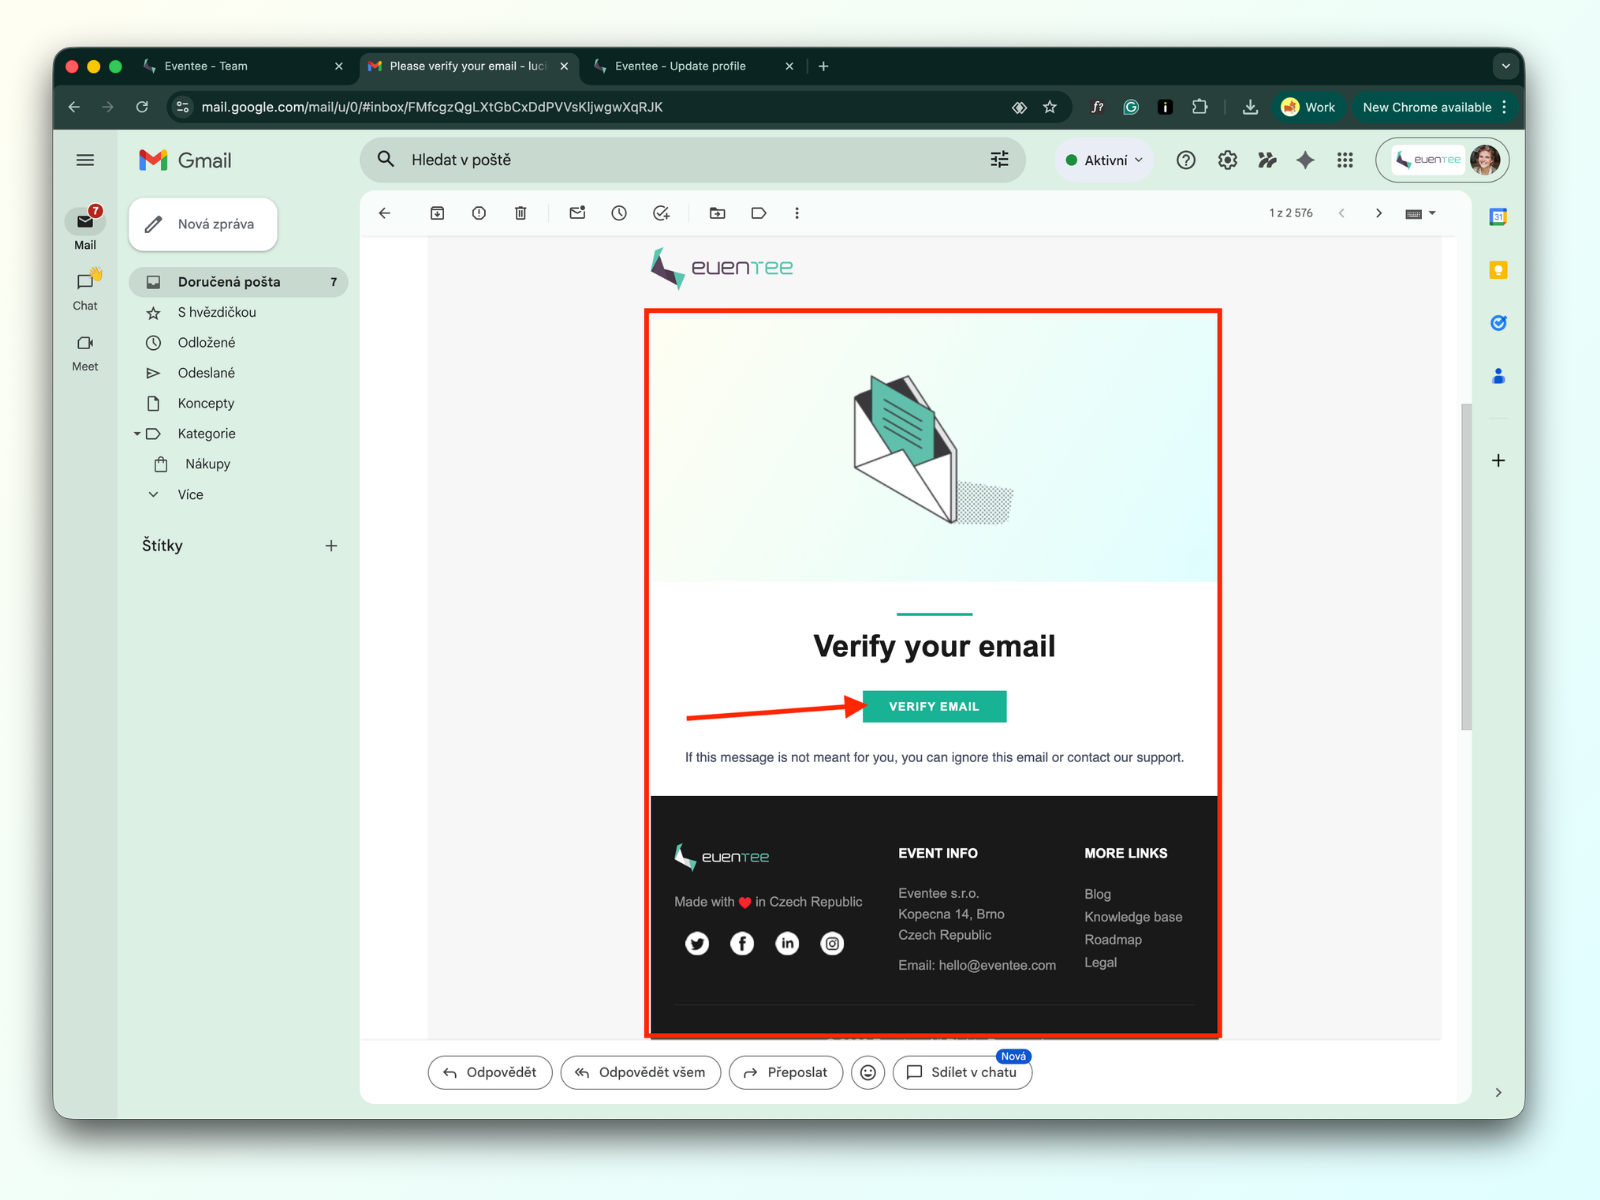This screenshot has height=1200, width=1600.
Task: Open Eventee's Facebook icon in footer
Action: point(742,943)
